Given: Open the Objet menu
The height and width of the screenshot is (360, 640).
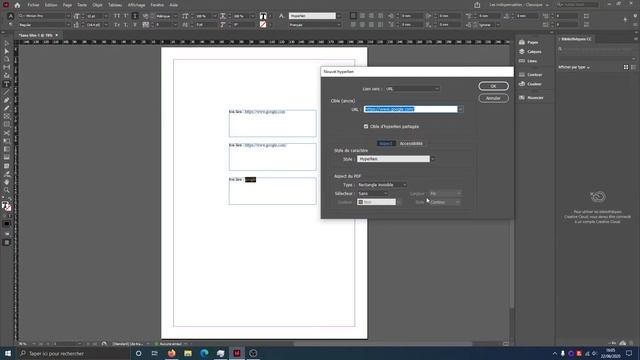Looking at the screenshot, I should [97, 5].
